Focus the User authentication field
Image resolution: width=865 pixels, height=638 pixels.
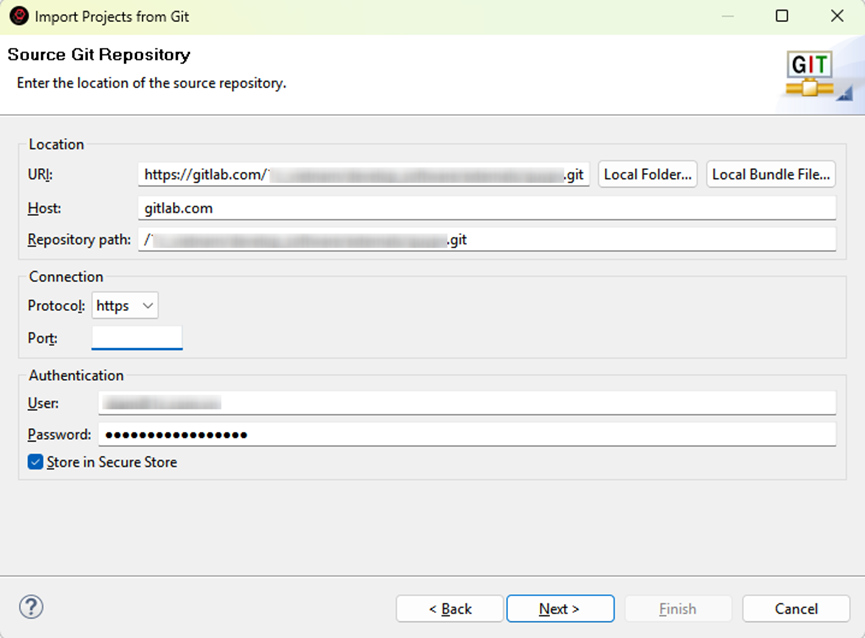click(466, 403)
